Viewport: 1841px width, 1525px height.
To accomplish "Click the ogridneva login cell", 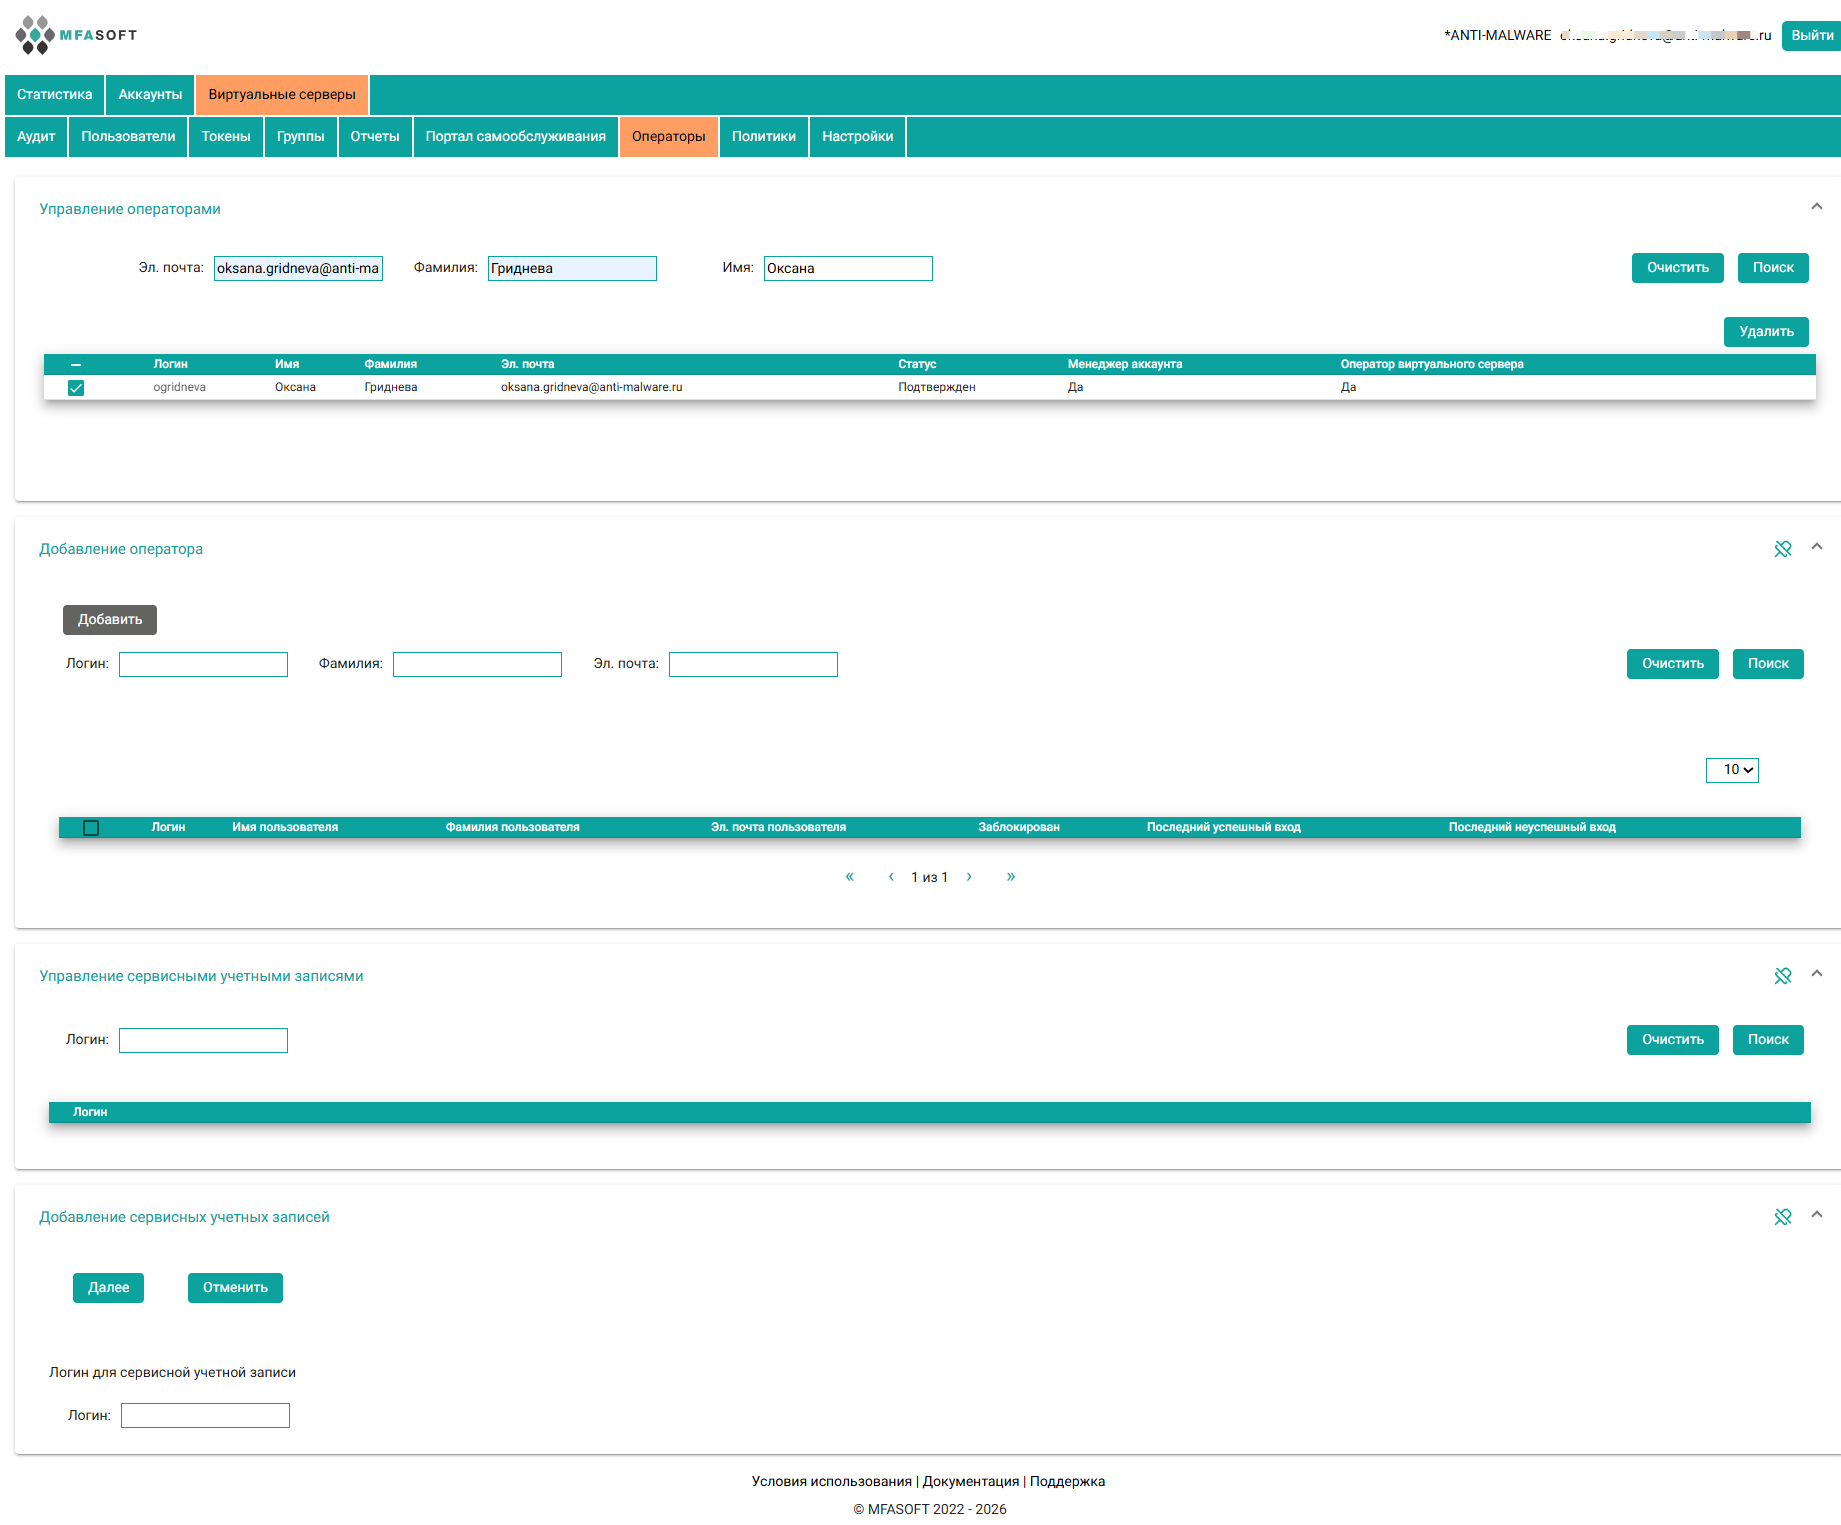I will click(x=180, y=388).
